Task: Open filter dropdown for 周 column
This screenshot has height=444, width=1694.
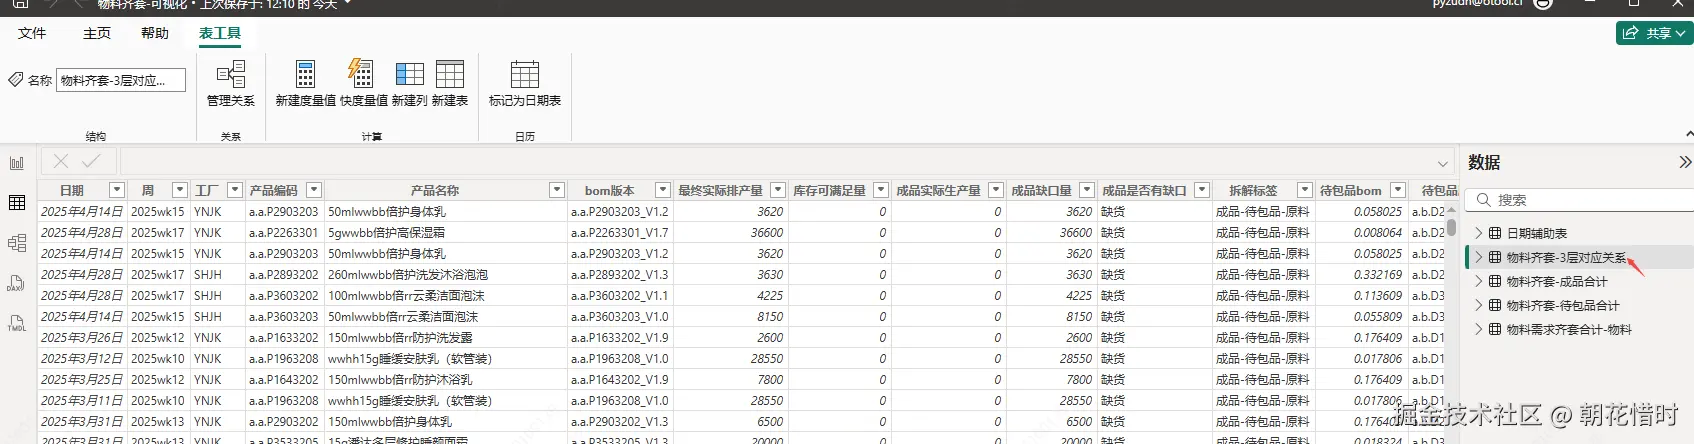Action: pyautogui.click(x=180, y=190)
